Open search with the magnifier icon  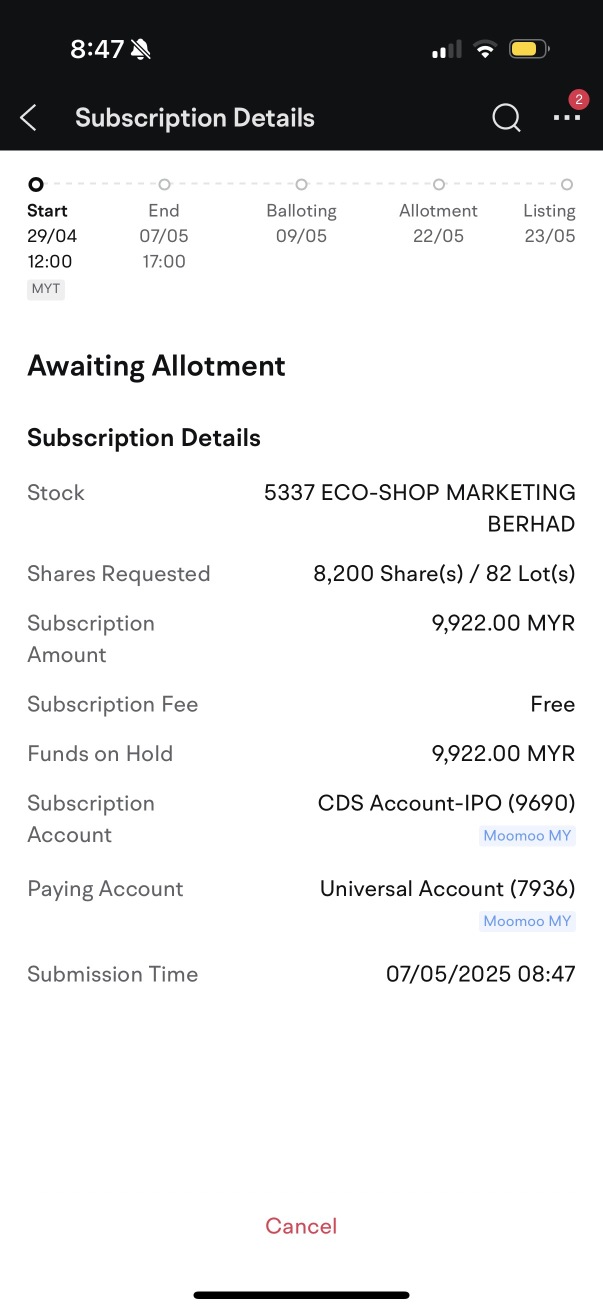click(506, 118)
